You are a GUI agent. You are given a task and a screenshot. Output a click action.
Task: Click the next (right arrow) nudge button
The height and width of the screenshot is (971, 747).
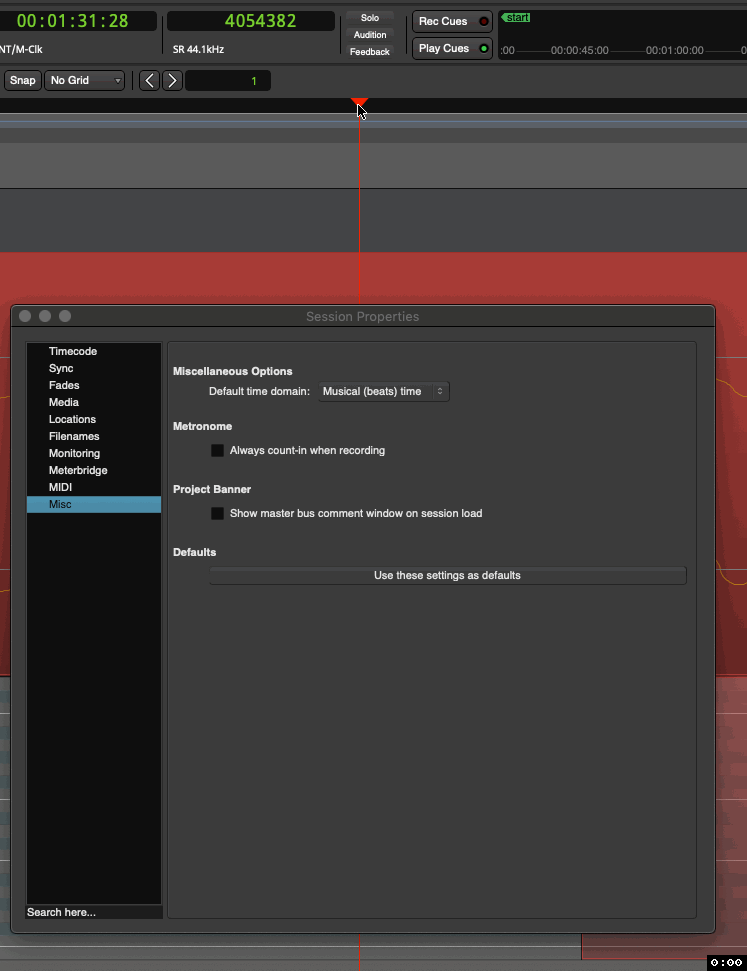[172, 81]
